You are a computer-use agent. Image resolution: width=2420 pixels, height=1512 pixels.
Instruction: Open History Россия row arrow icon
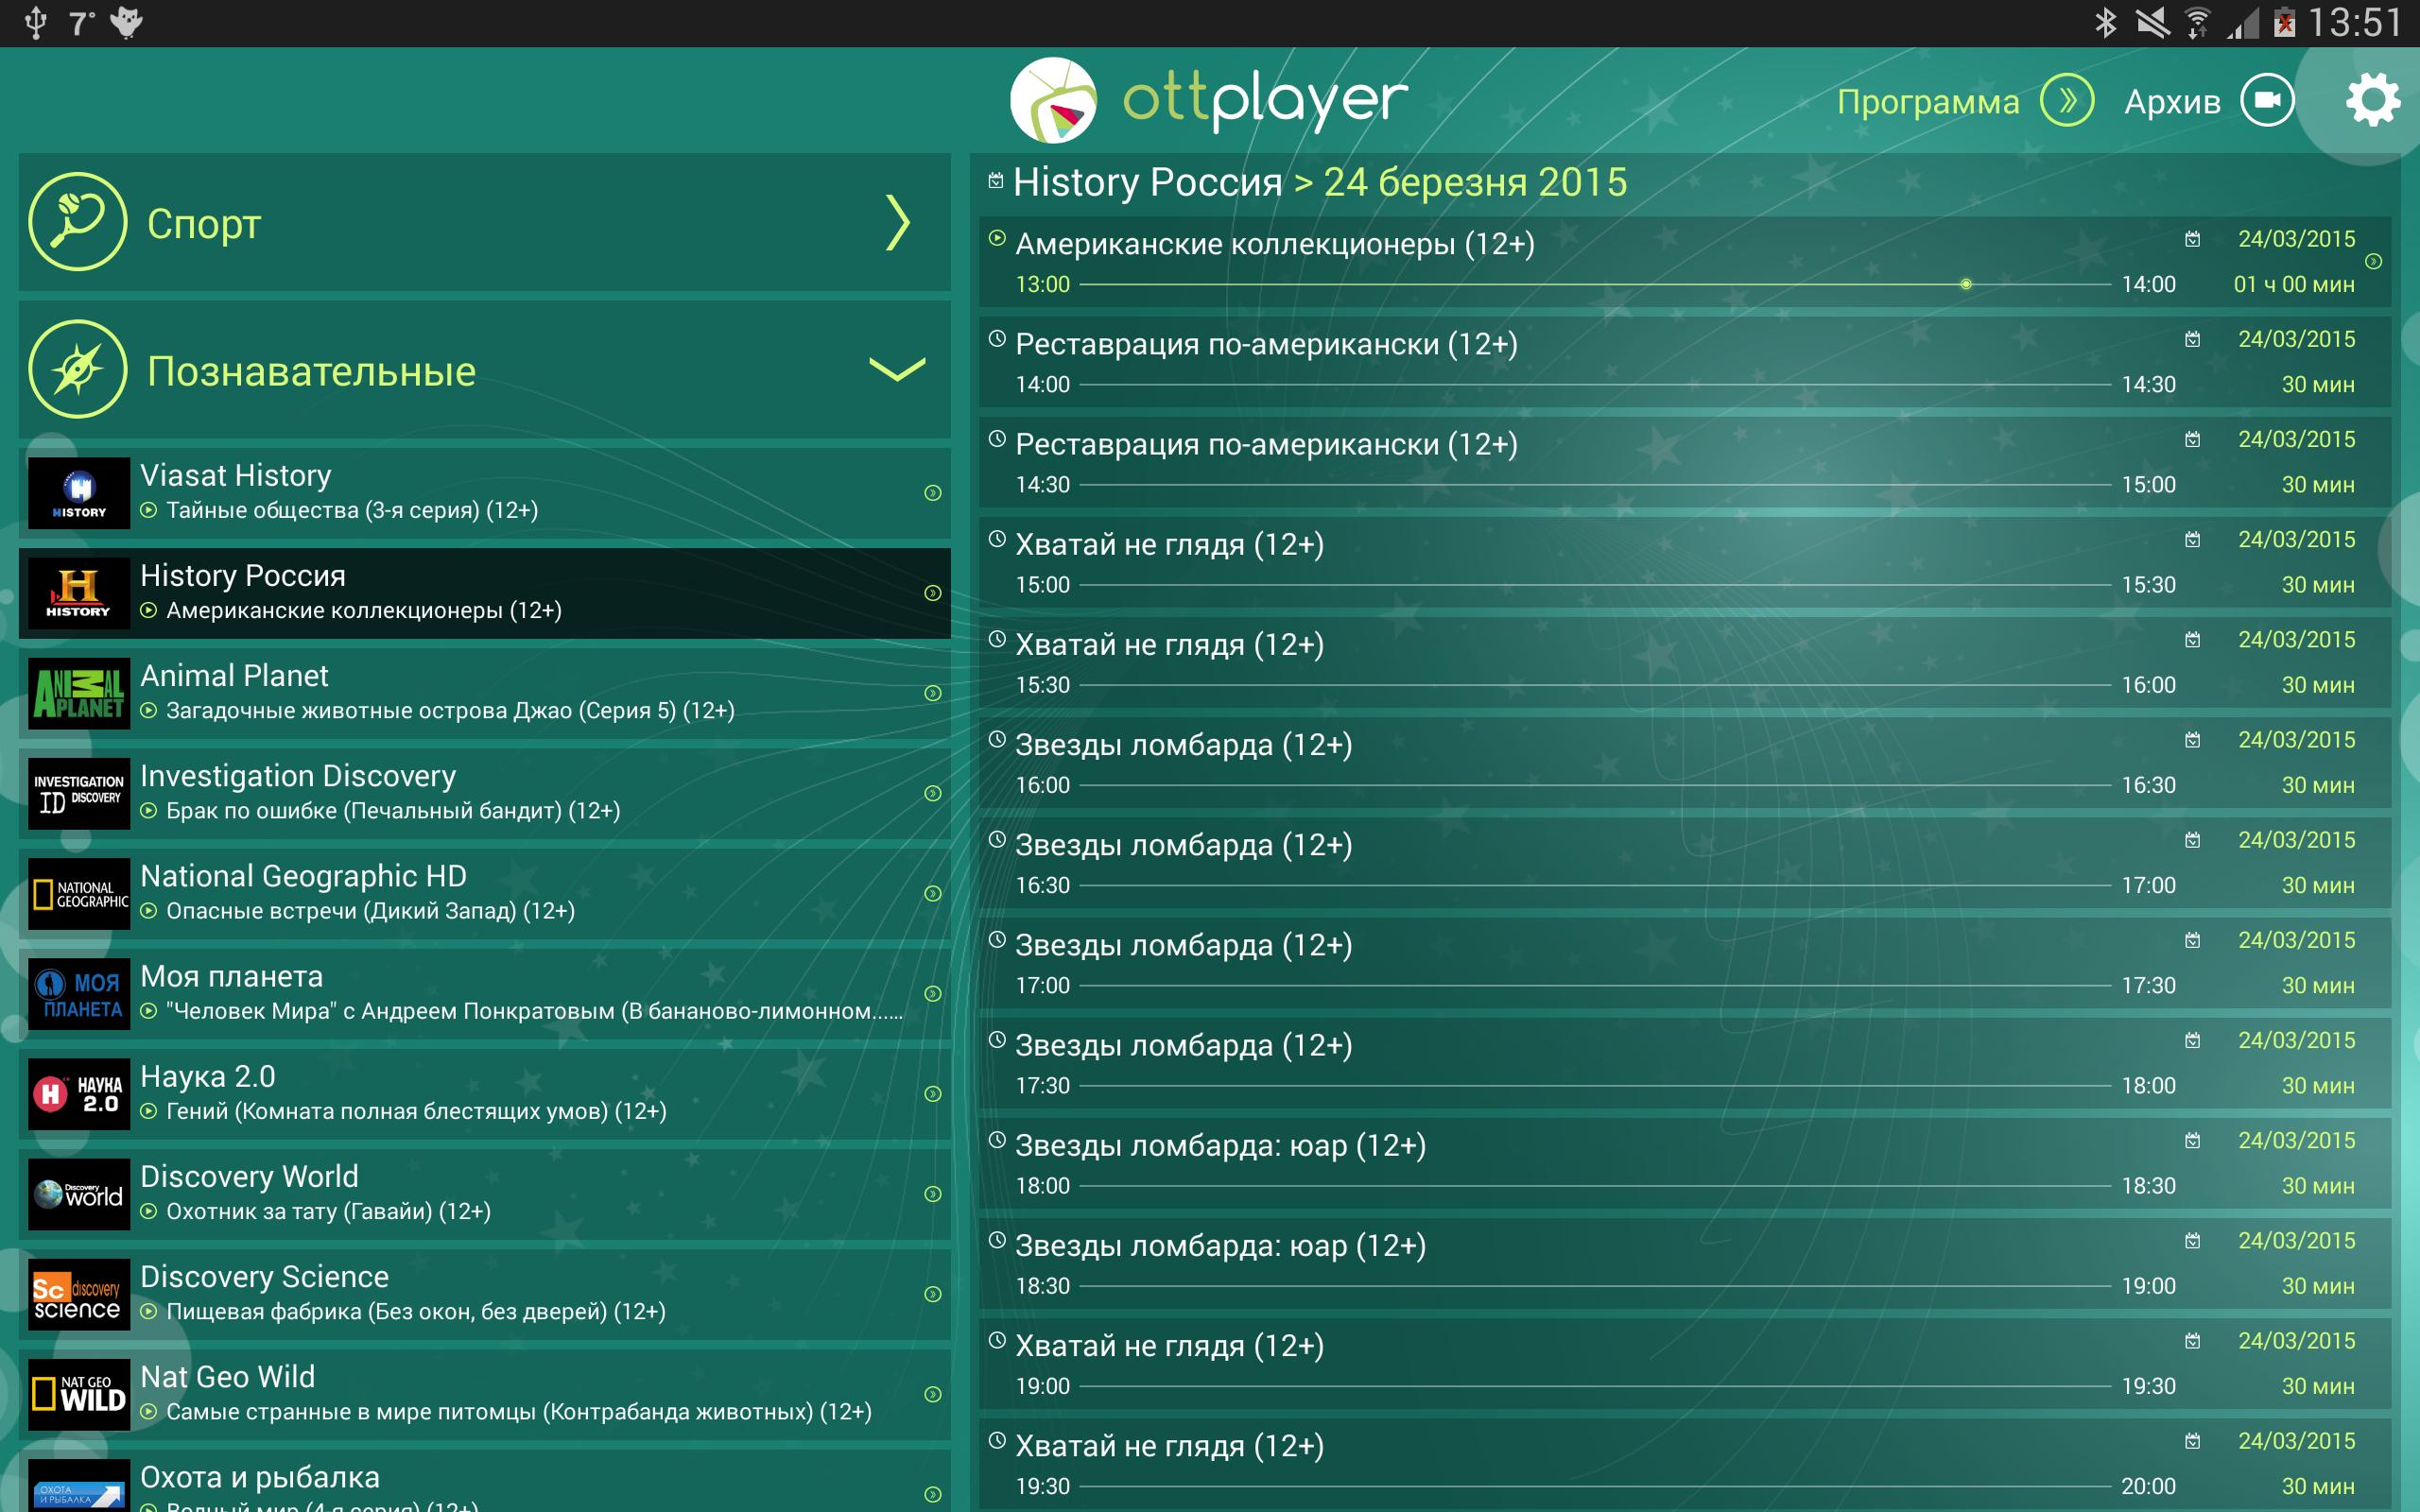tap(932, 593)
